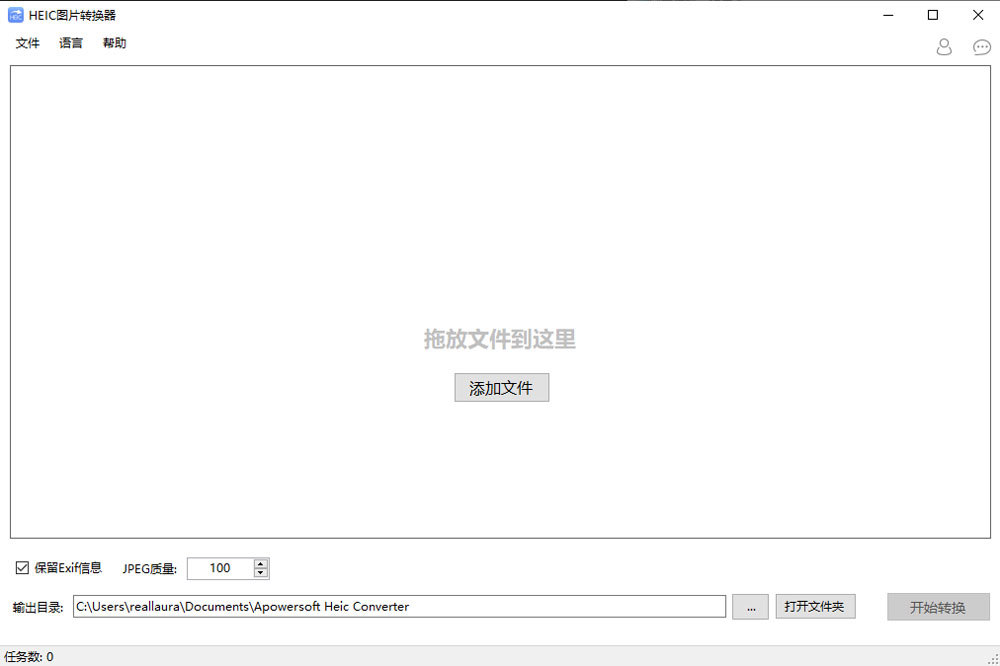
Task: Click the 输出目录 label
Action: [38, 607]
